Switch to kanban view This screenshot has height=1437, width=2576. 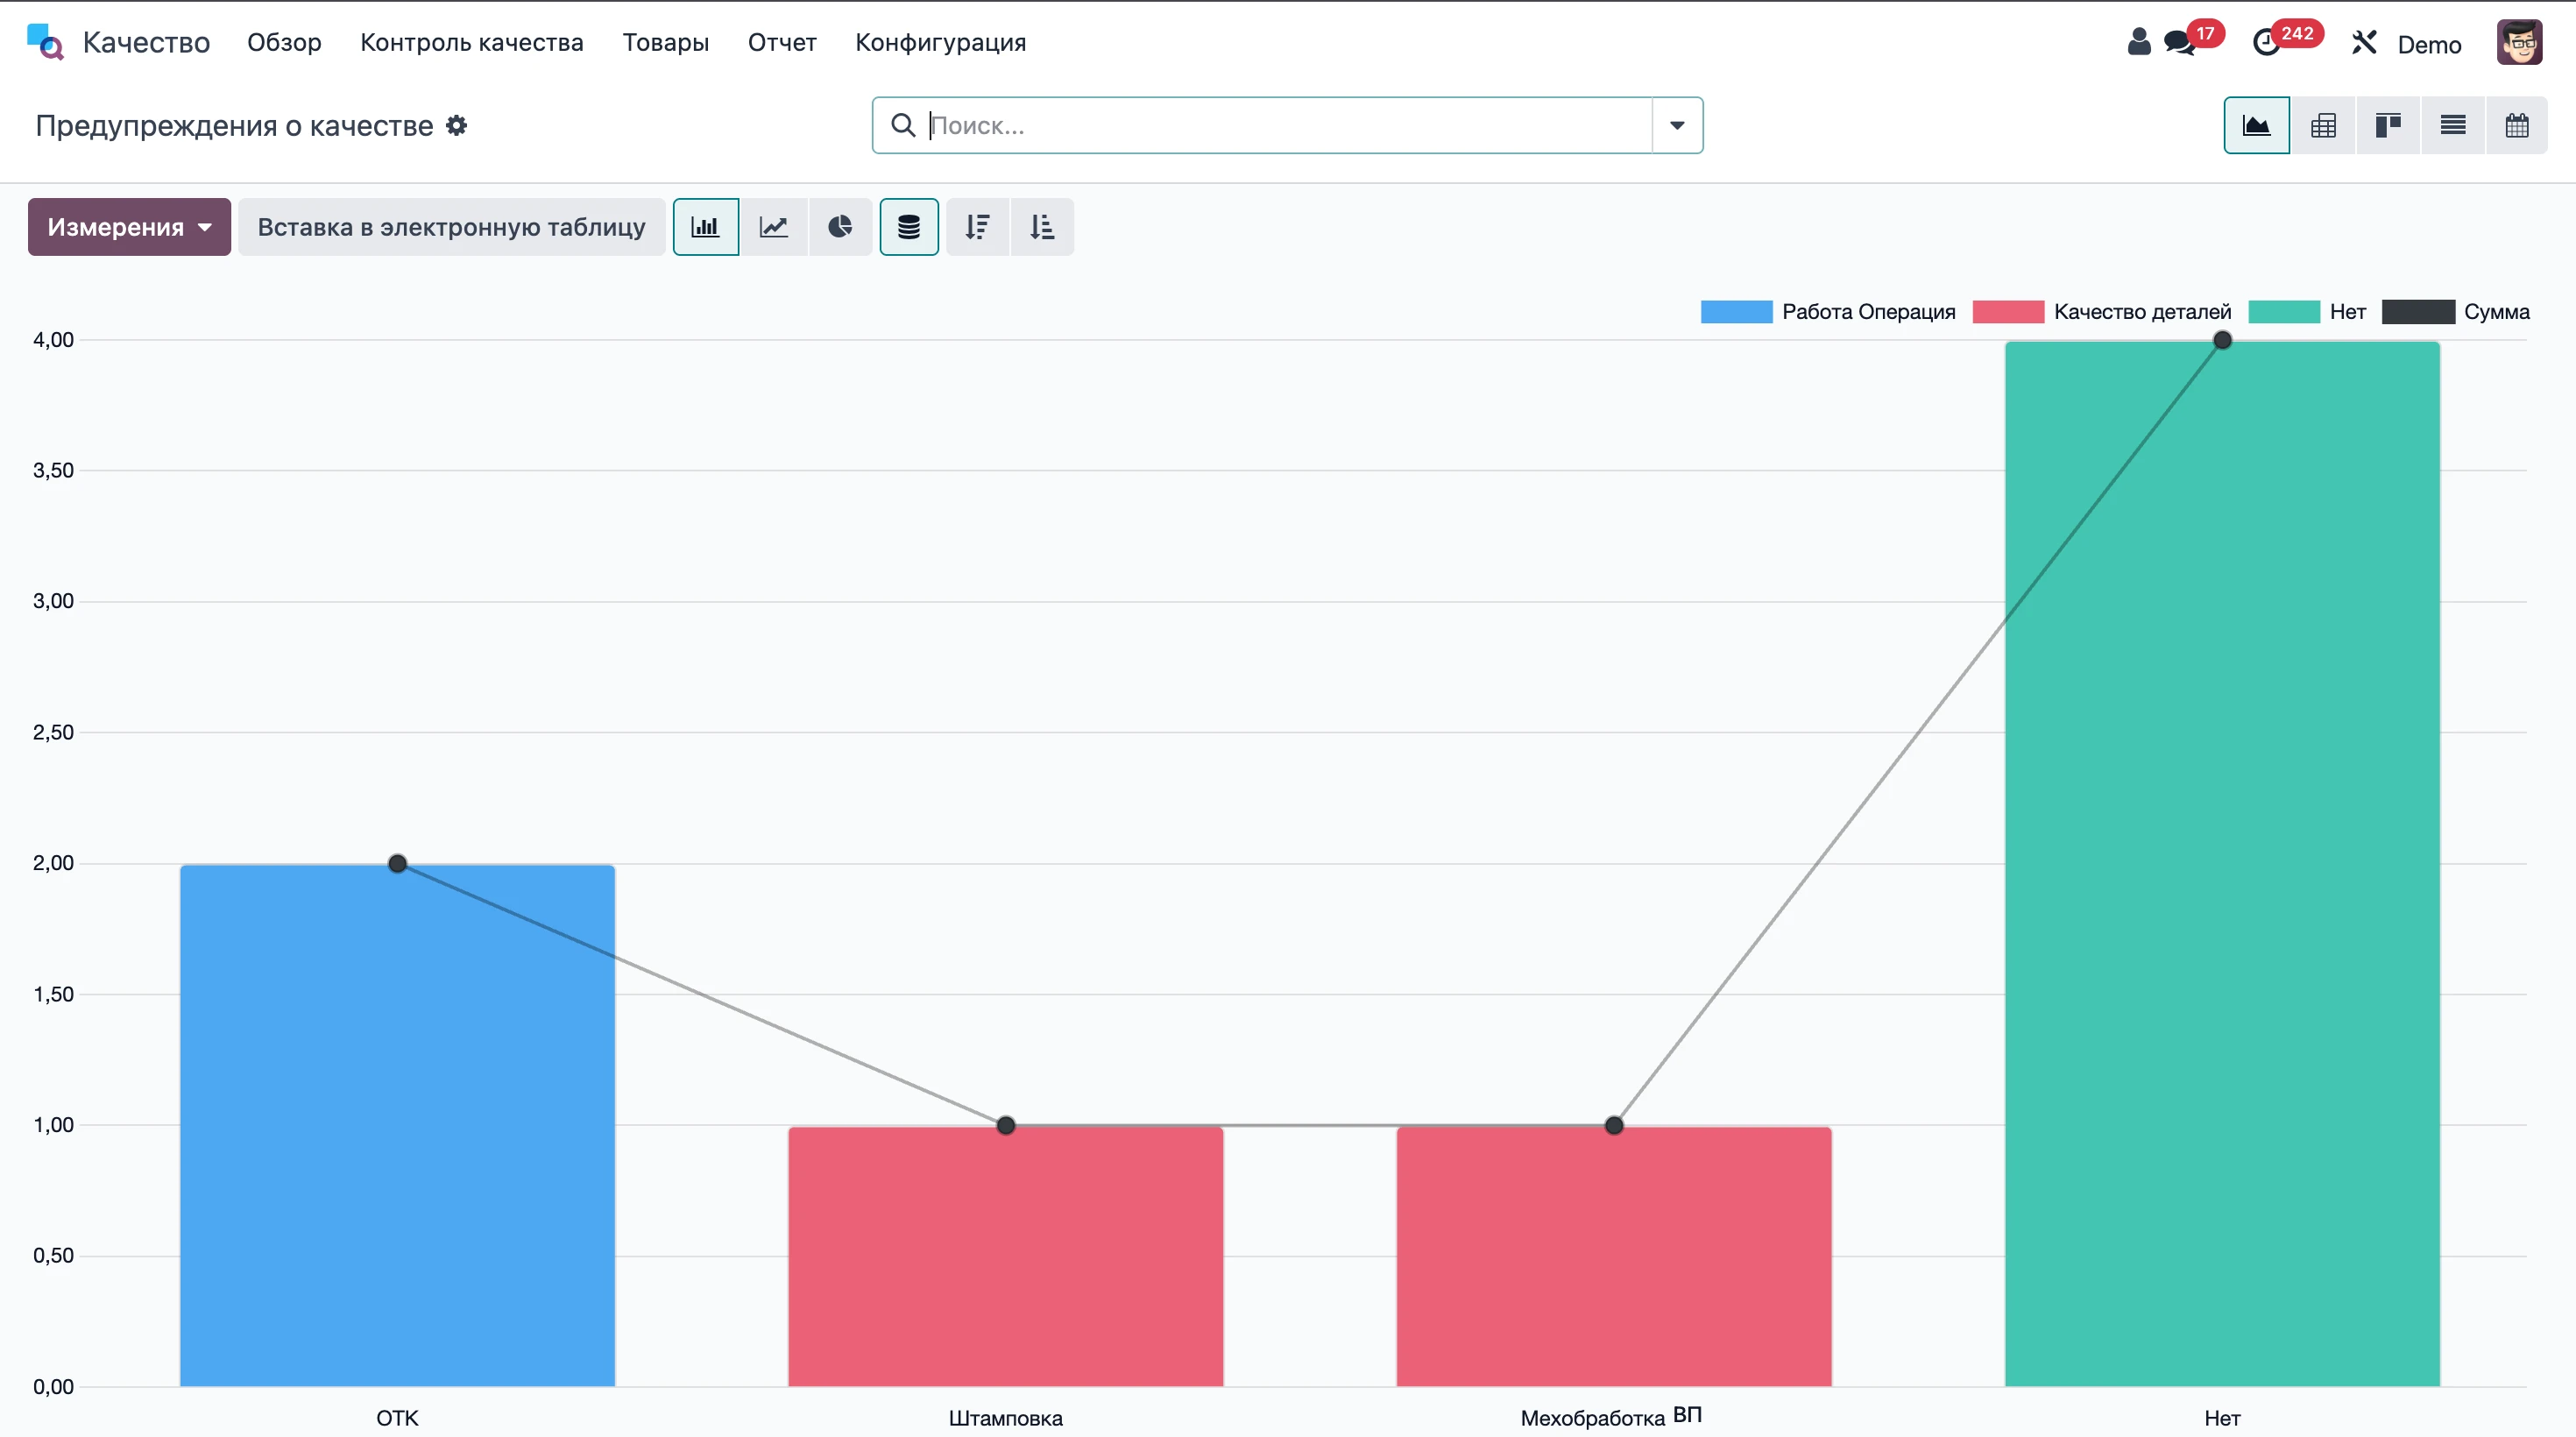coord(2388,125)
